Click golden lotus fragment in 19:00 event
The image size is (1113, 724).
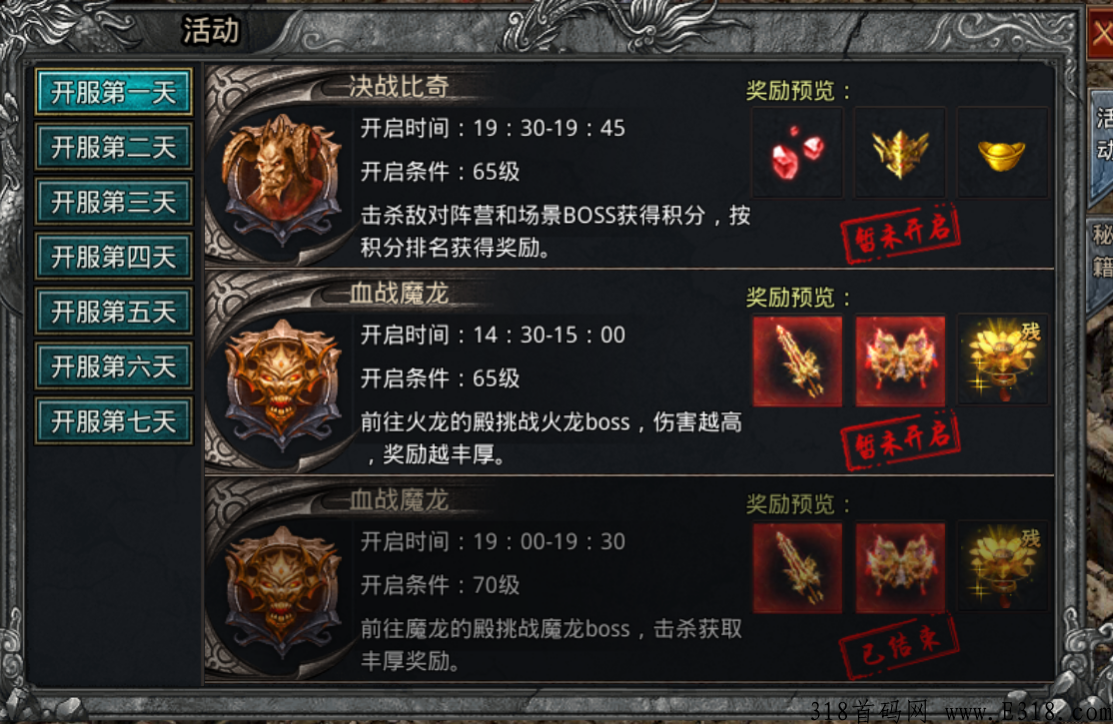(x=1002, y=569)
